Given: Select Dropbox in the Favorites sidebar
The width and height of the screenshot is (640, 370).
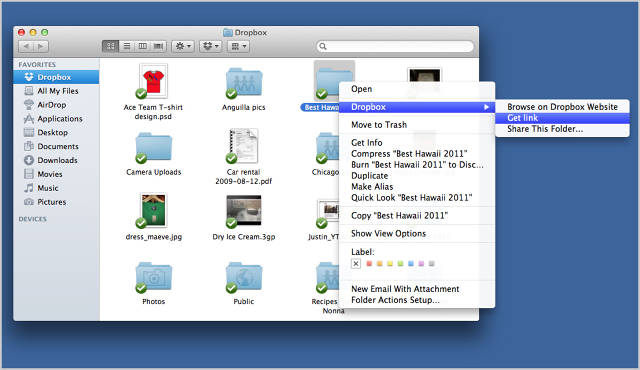Looking at the screenshot, I should tap(56, 77).
